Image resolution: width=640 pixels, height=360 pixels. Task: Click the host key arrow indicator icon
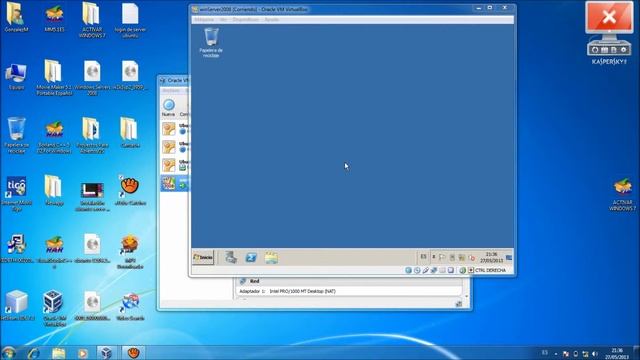pyautogui.click(x=471, y=270)
